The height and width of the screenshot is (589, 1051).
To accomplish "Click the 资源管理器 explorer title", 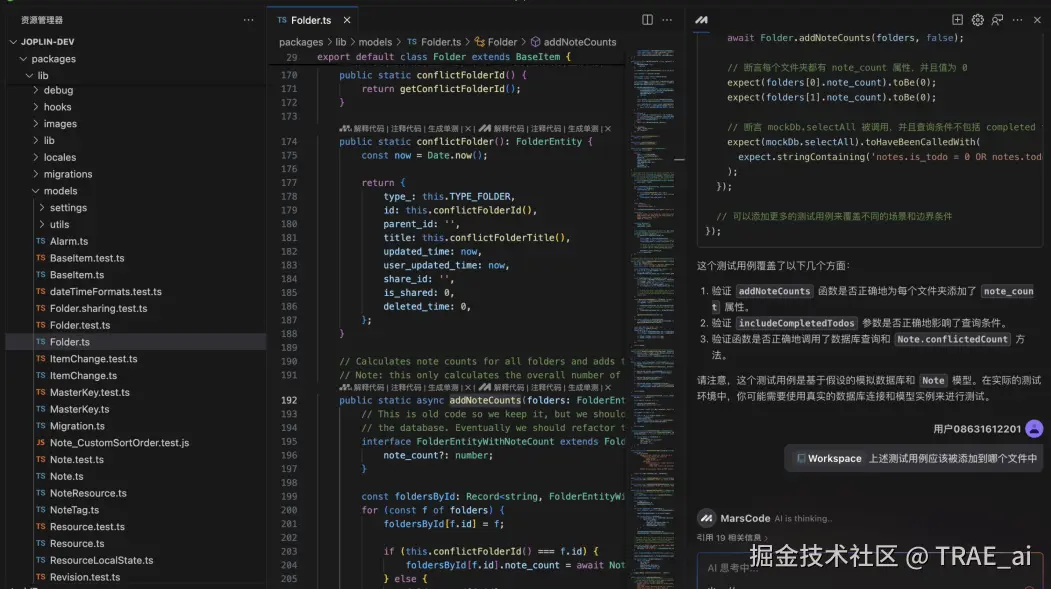I will pyautogui.click(x=42, y=20).
